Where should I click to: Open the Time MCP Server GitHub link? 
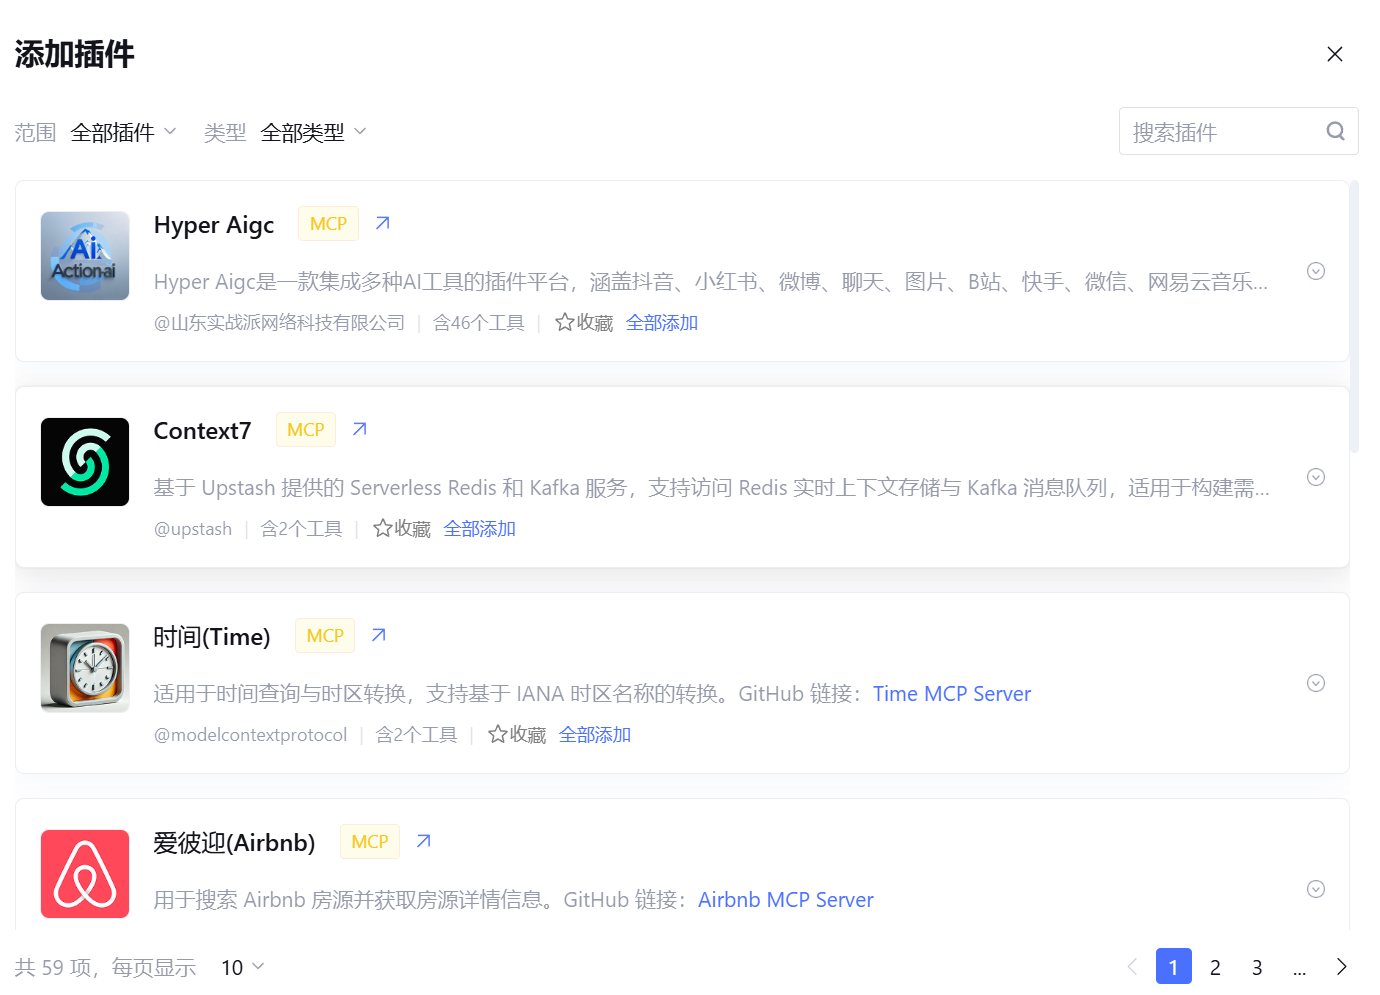(x=951, y=694)
